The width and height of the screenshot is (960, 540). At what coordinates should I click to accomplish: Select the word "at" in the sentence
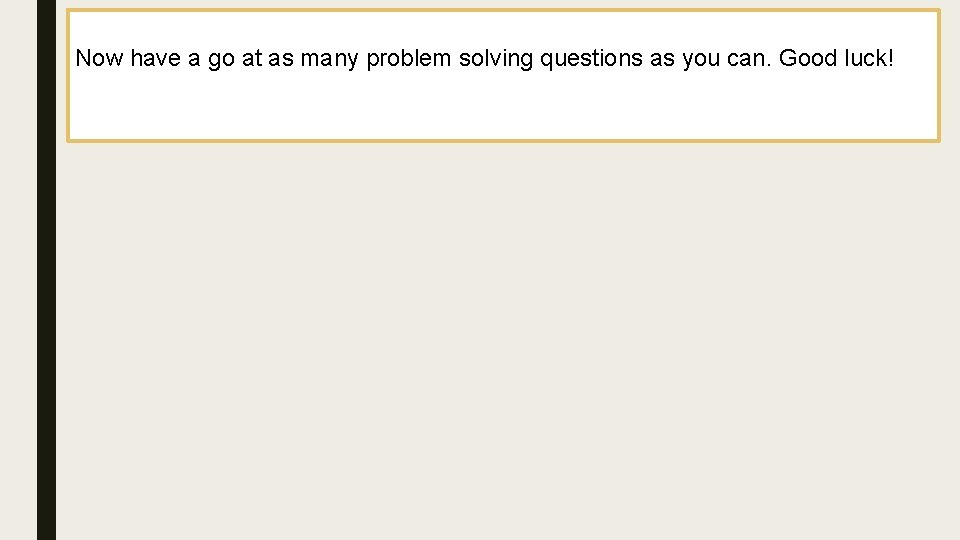pos(252,58)
